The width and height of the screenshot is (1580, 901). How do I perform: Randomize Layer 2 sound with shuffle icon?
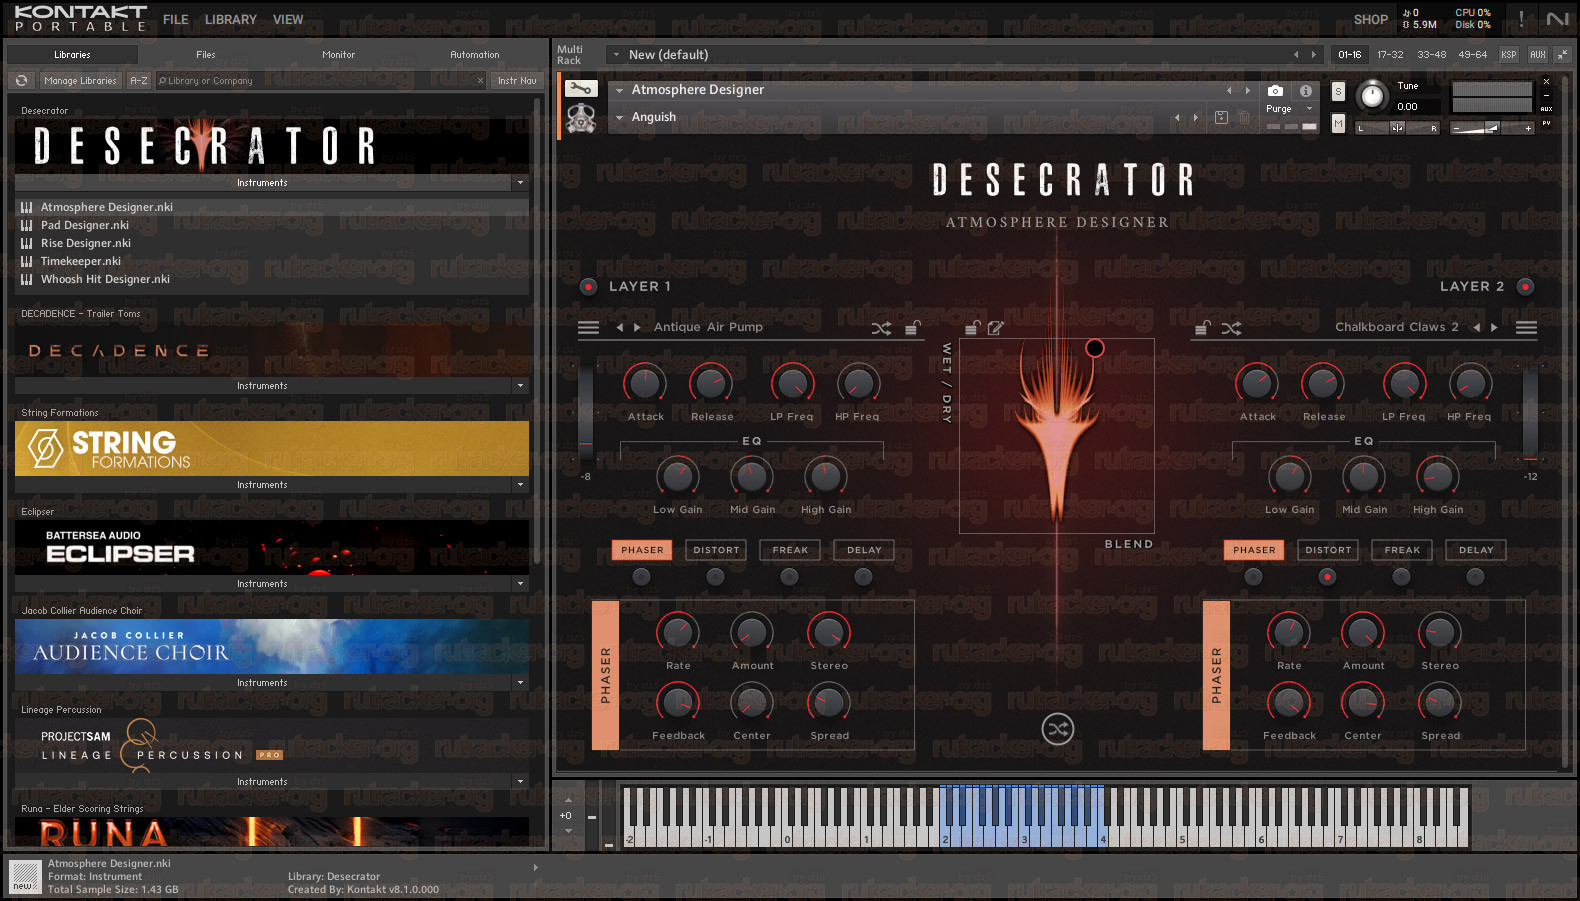coord(1231,328)
